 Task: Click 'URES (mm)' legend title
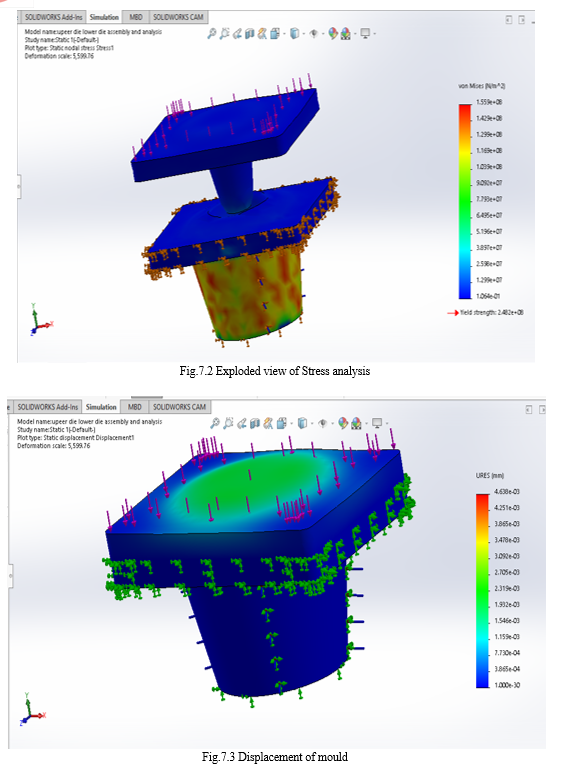[489, 475]
